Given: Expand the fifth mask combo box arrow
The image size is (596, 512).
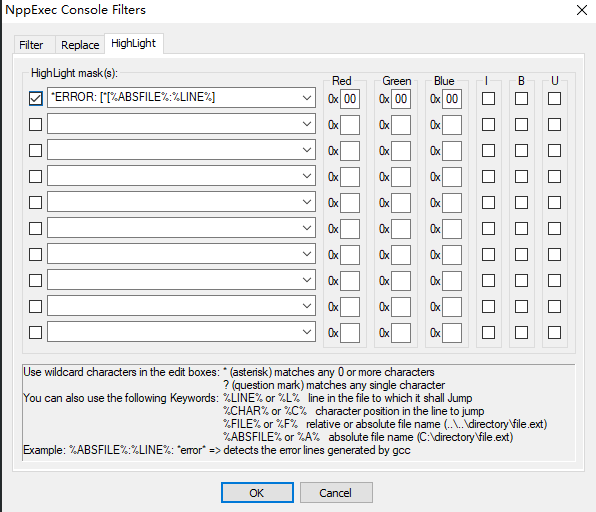Looking at the screenshot, I should coord(307,202).
